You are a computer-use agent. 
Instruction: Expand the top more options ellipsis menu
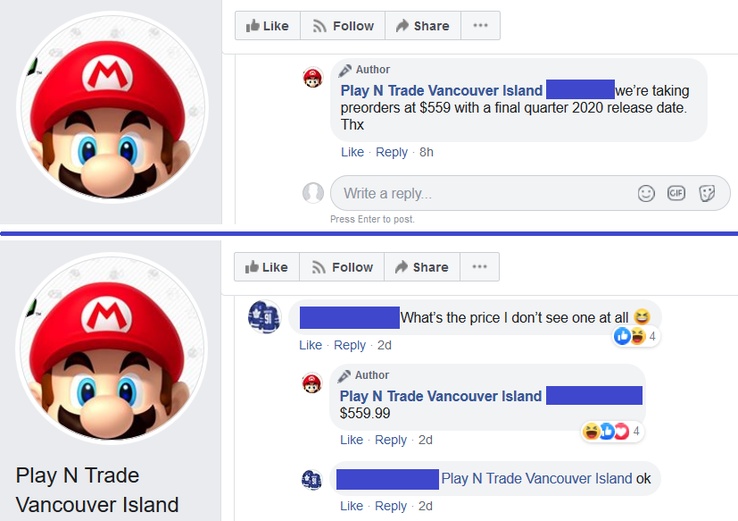pos(480,26)
